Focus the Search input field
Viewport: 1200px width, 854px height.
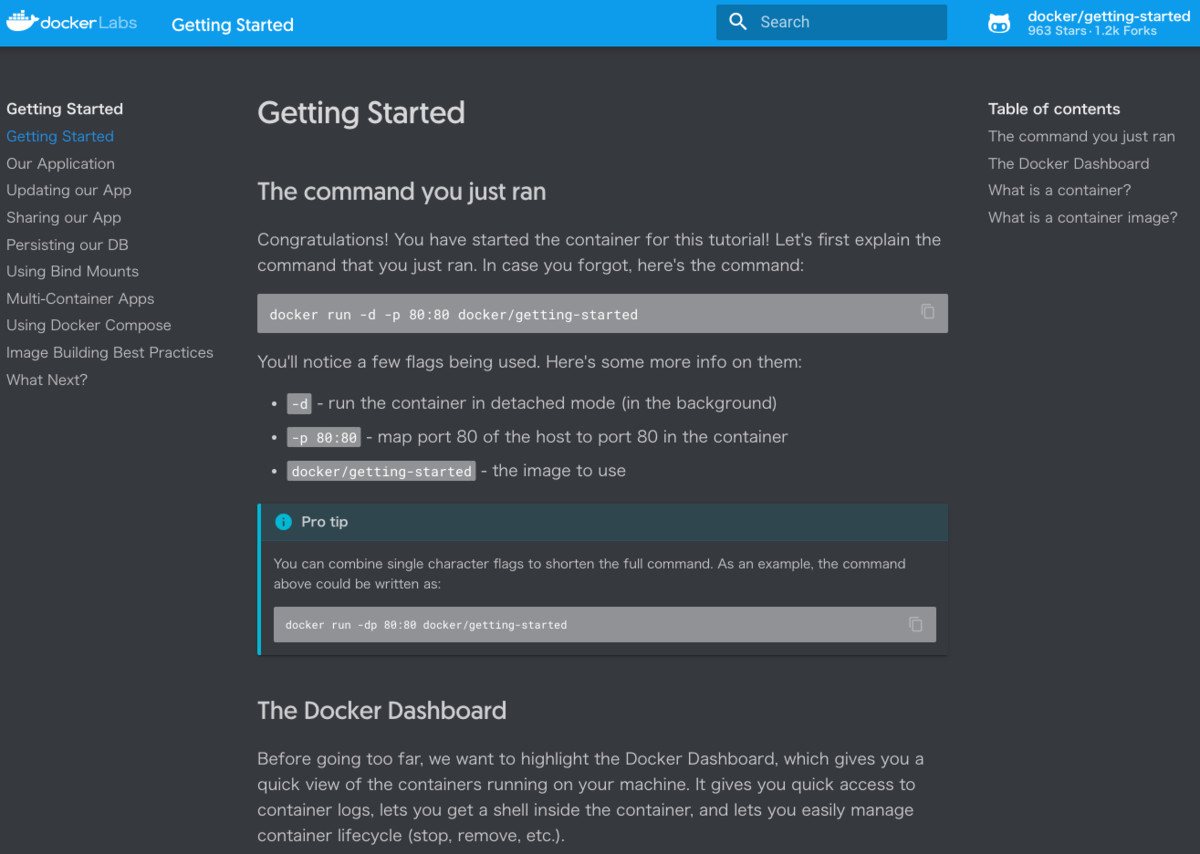[831, 22]
